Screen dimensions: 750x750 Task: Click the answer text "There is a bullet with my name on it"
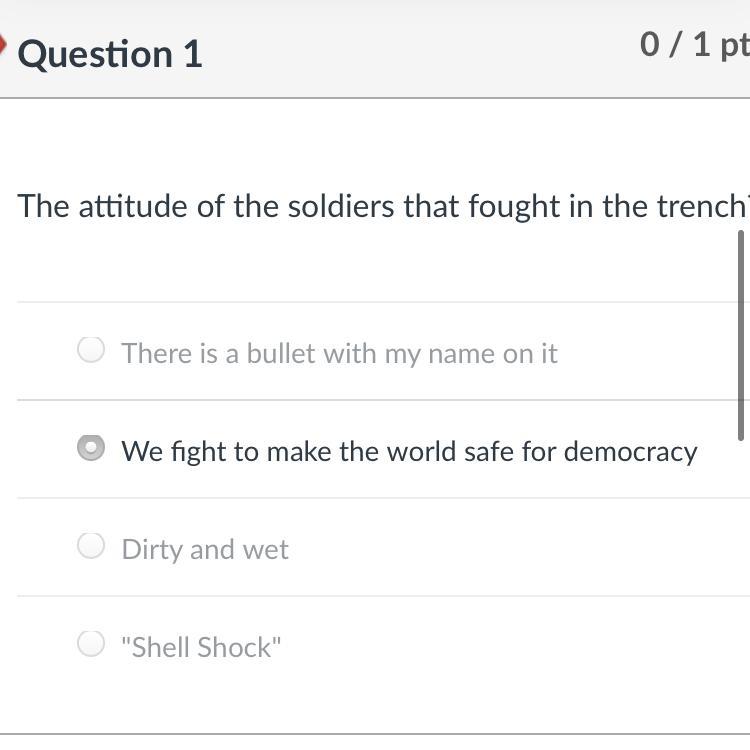point(339,353)
